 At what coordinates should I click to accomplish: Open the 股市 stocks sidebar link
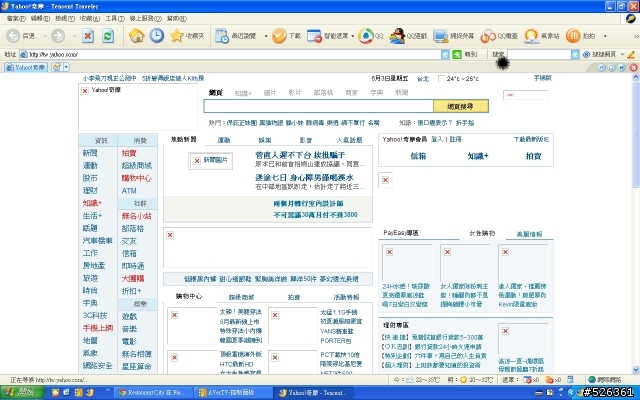90,178
